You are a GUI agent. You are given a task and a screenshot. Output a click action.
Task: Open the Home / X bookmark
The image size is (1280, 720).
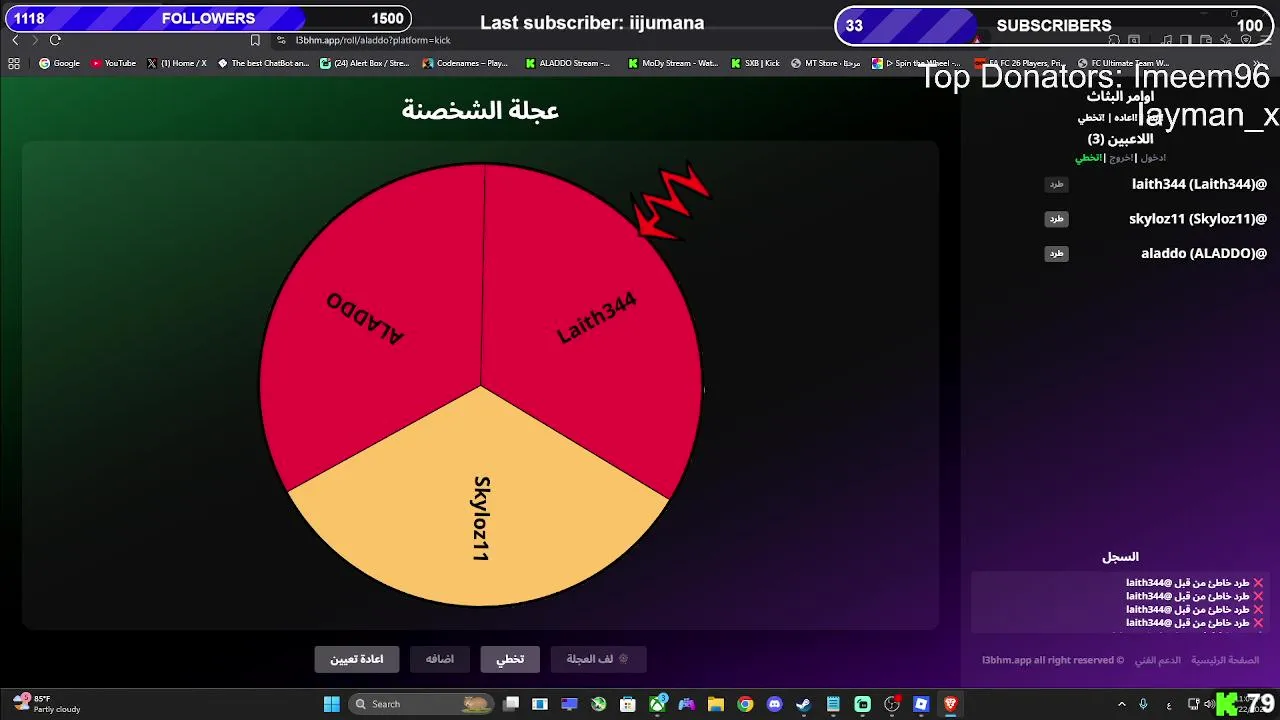point(176,63)
